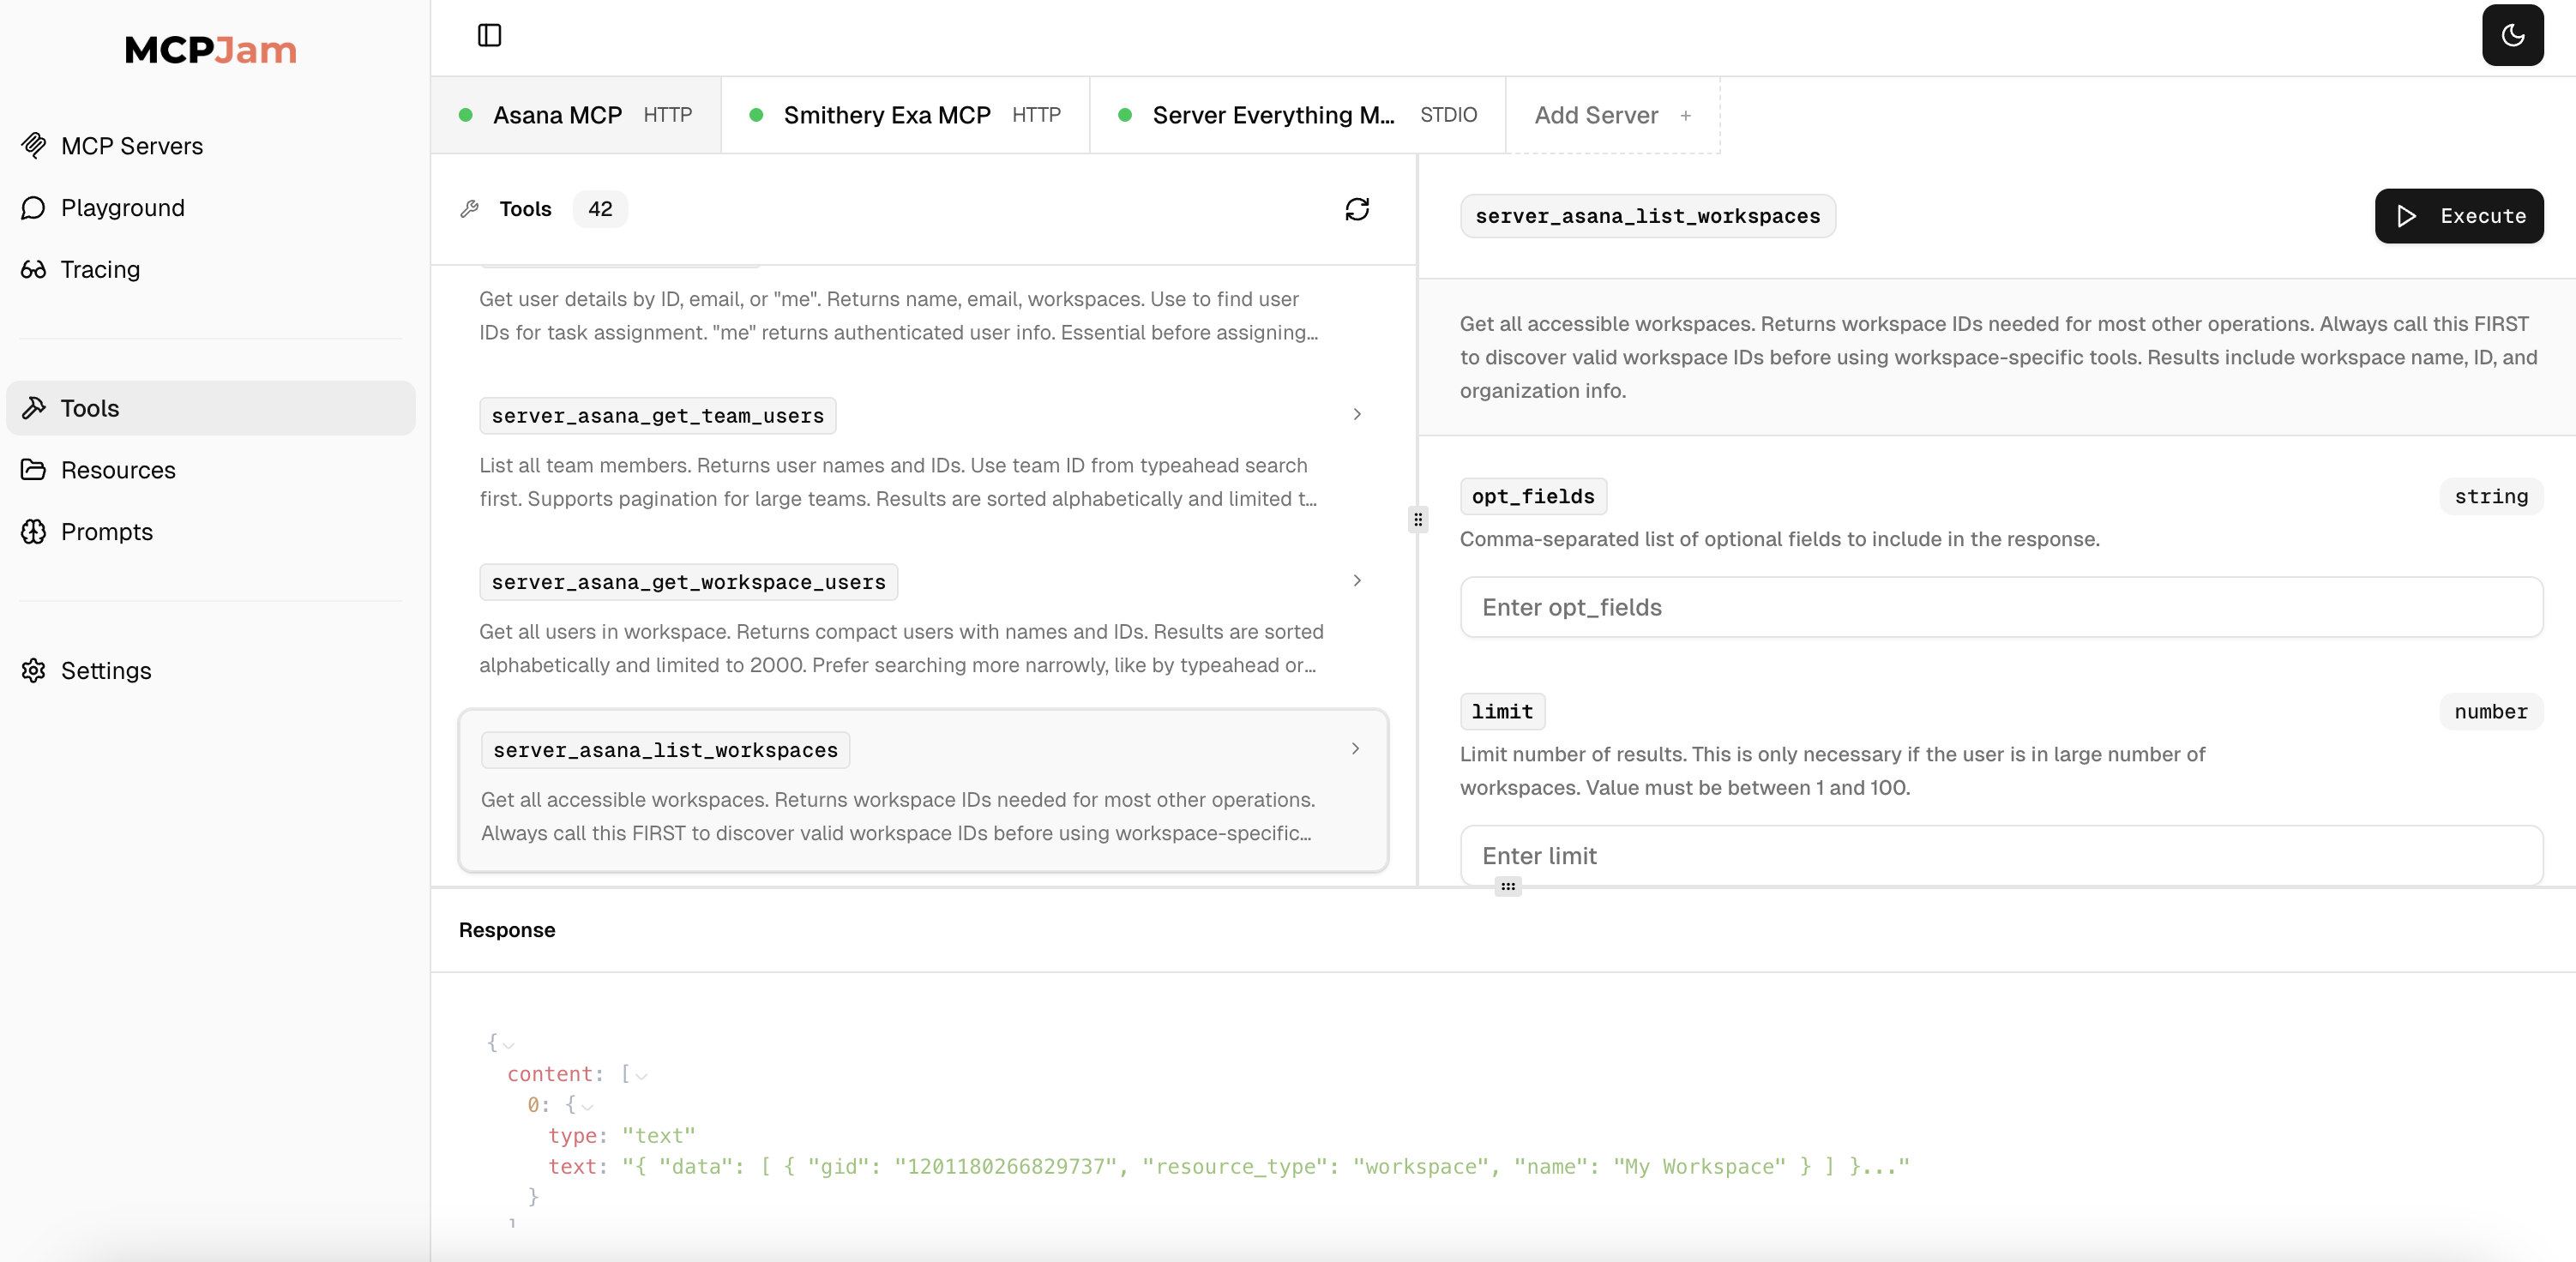The width and height of the screenshot is (2576, 1262).
Task: Click the MCPJam logo
Action: coord(210,50)
